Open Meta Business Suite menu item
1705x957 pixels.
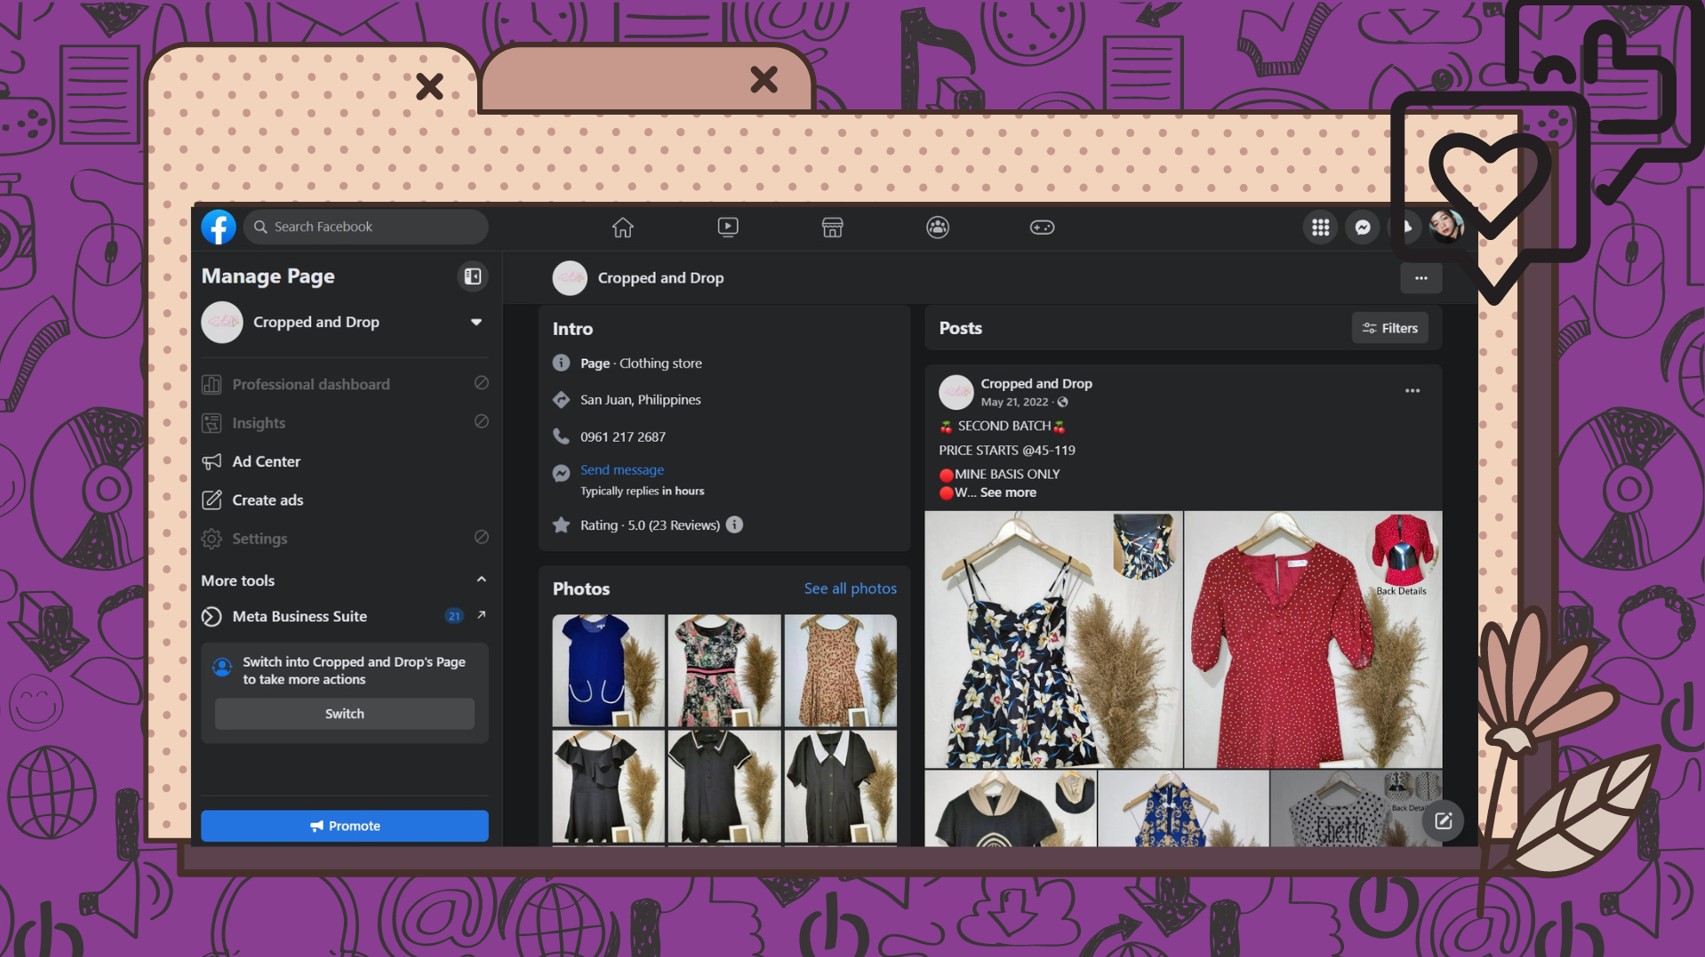coord(344,616)
